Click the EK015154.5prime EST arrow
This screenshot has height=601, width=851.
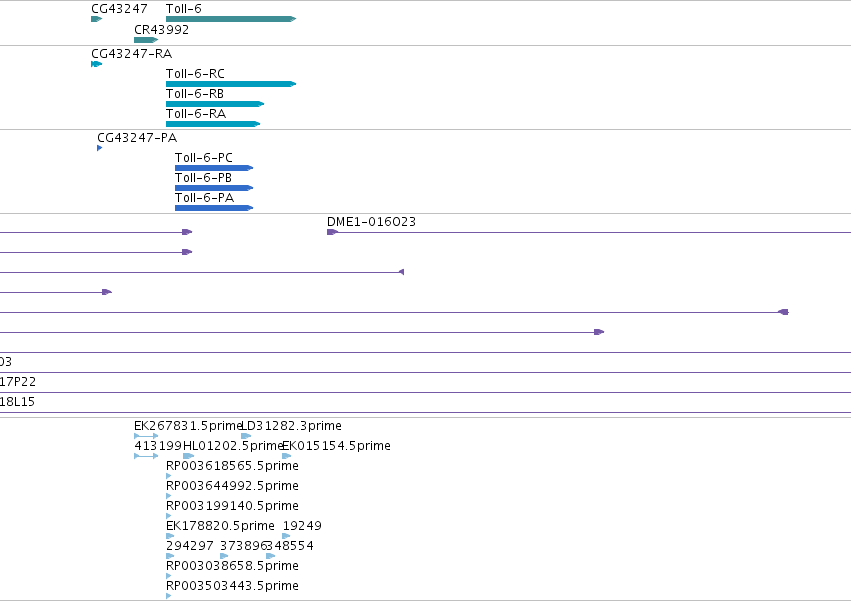tap(287, 456)
